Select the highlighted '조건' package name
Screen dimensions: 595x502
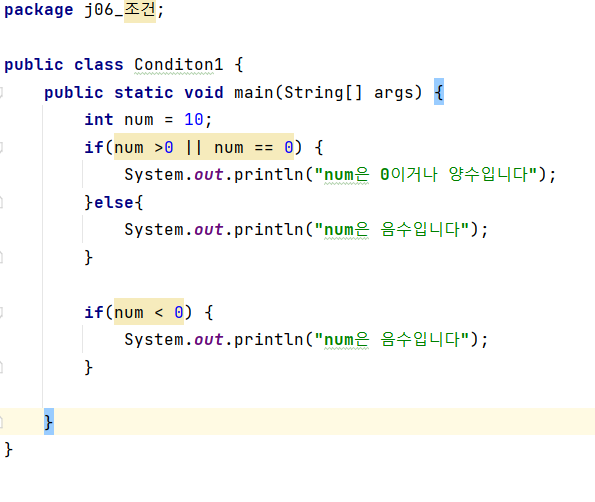coord(140,9)
